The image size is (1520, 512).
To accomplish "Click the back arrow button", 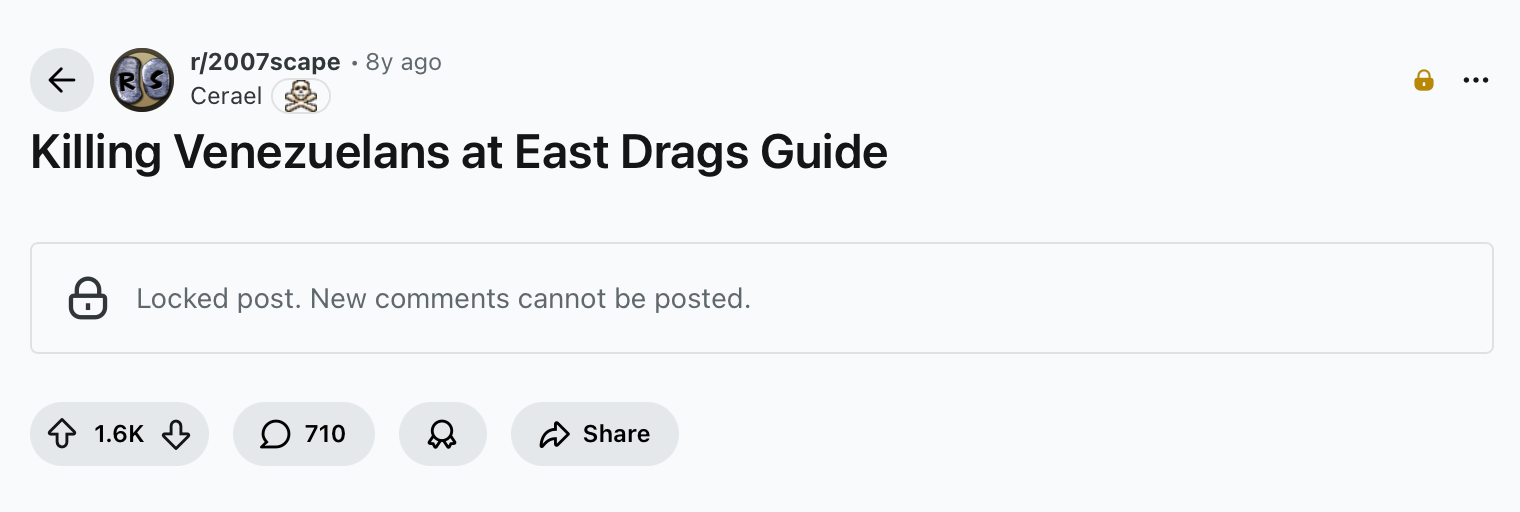I will pyautogui.click(x=62, y=80).
